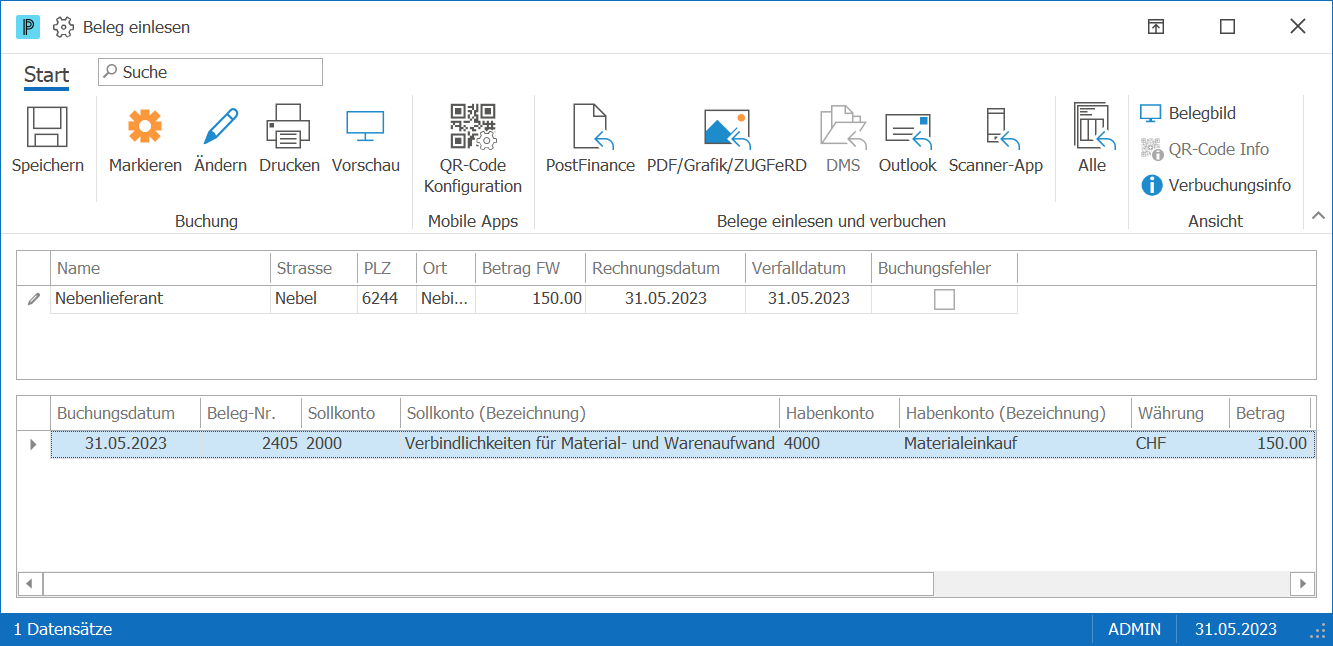This screenshot has height=646, width=1333.
Task: Click the Speichern save icon
Action: (47, 127)
